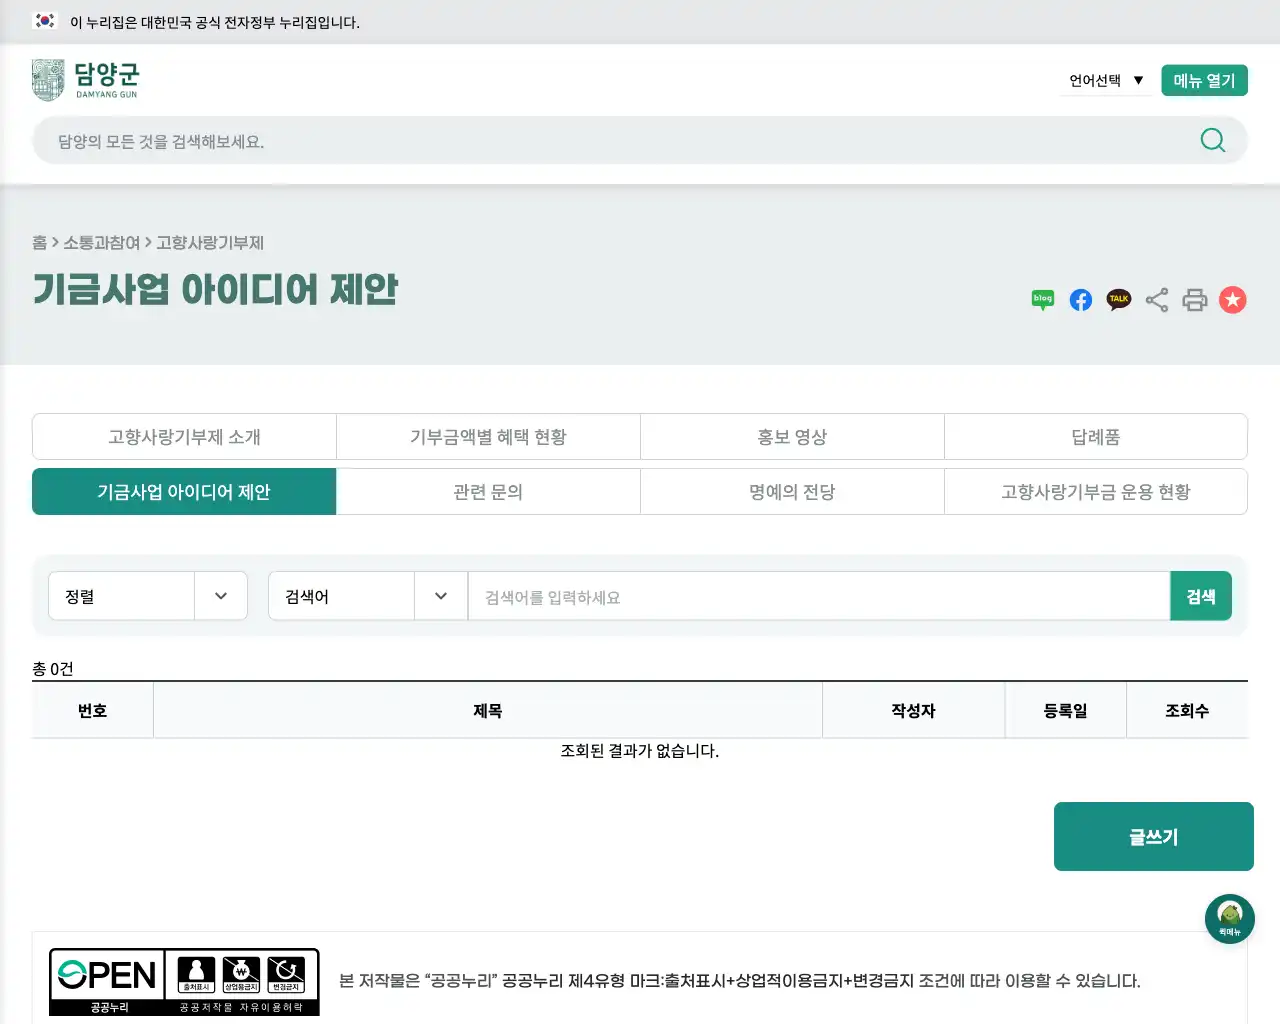
Task: Print this page using the printer icon
Action: (1195, 299)
